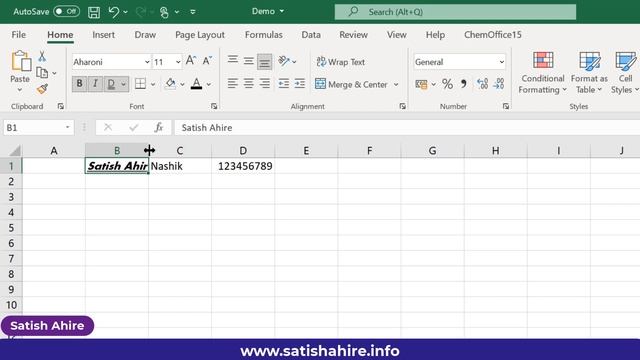Screen dimensions: 640x360
Task: Set Bottom Align for cell text
Action: [x=264, y=62]
